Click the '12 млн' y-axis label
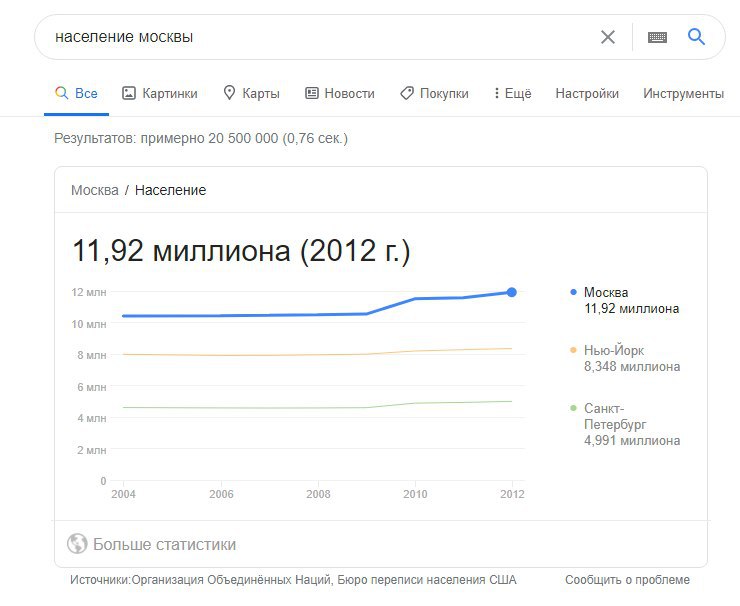 pyautogui.click(x=89, y=292)
